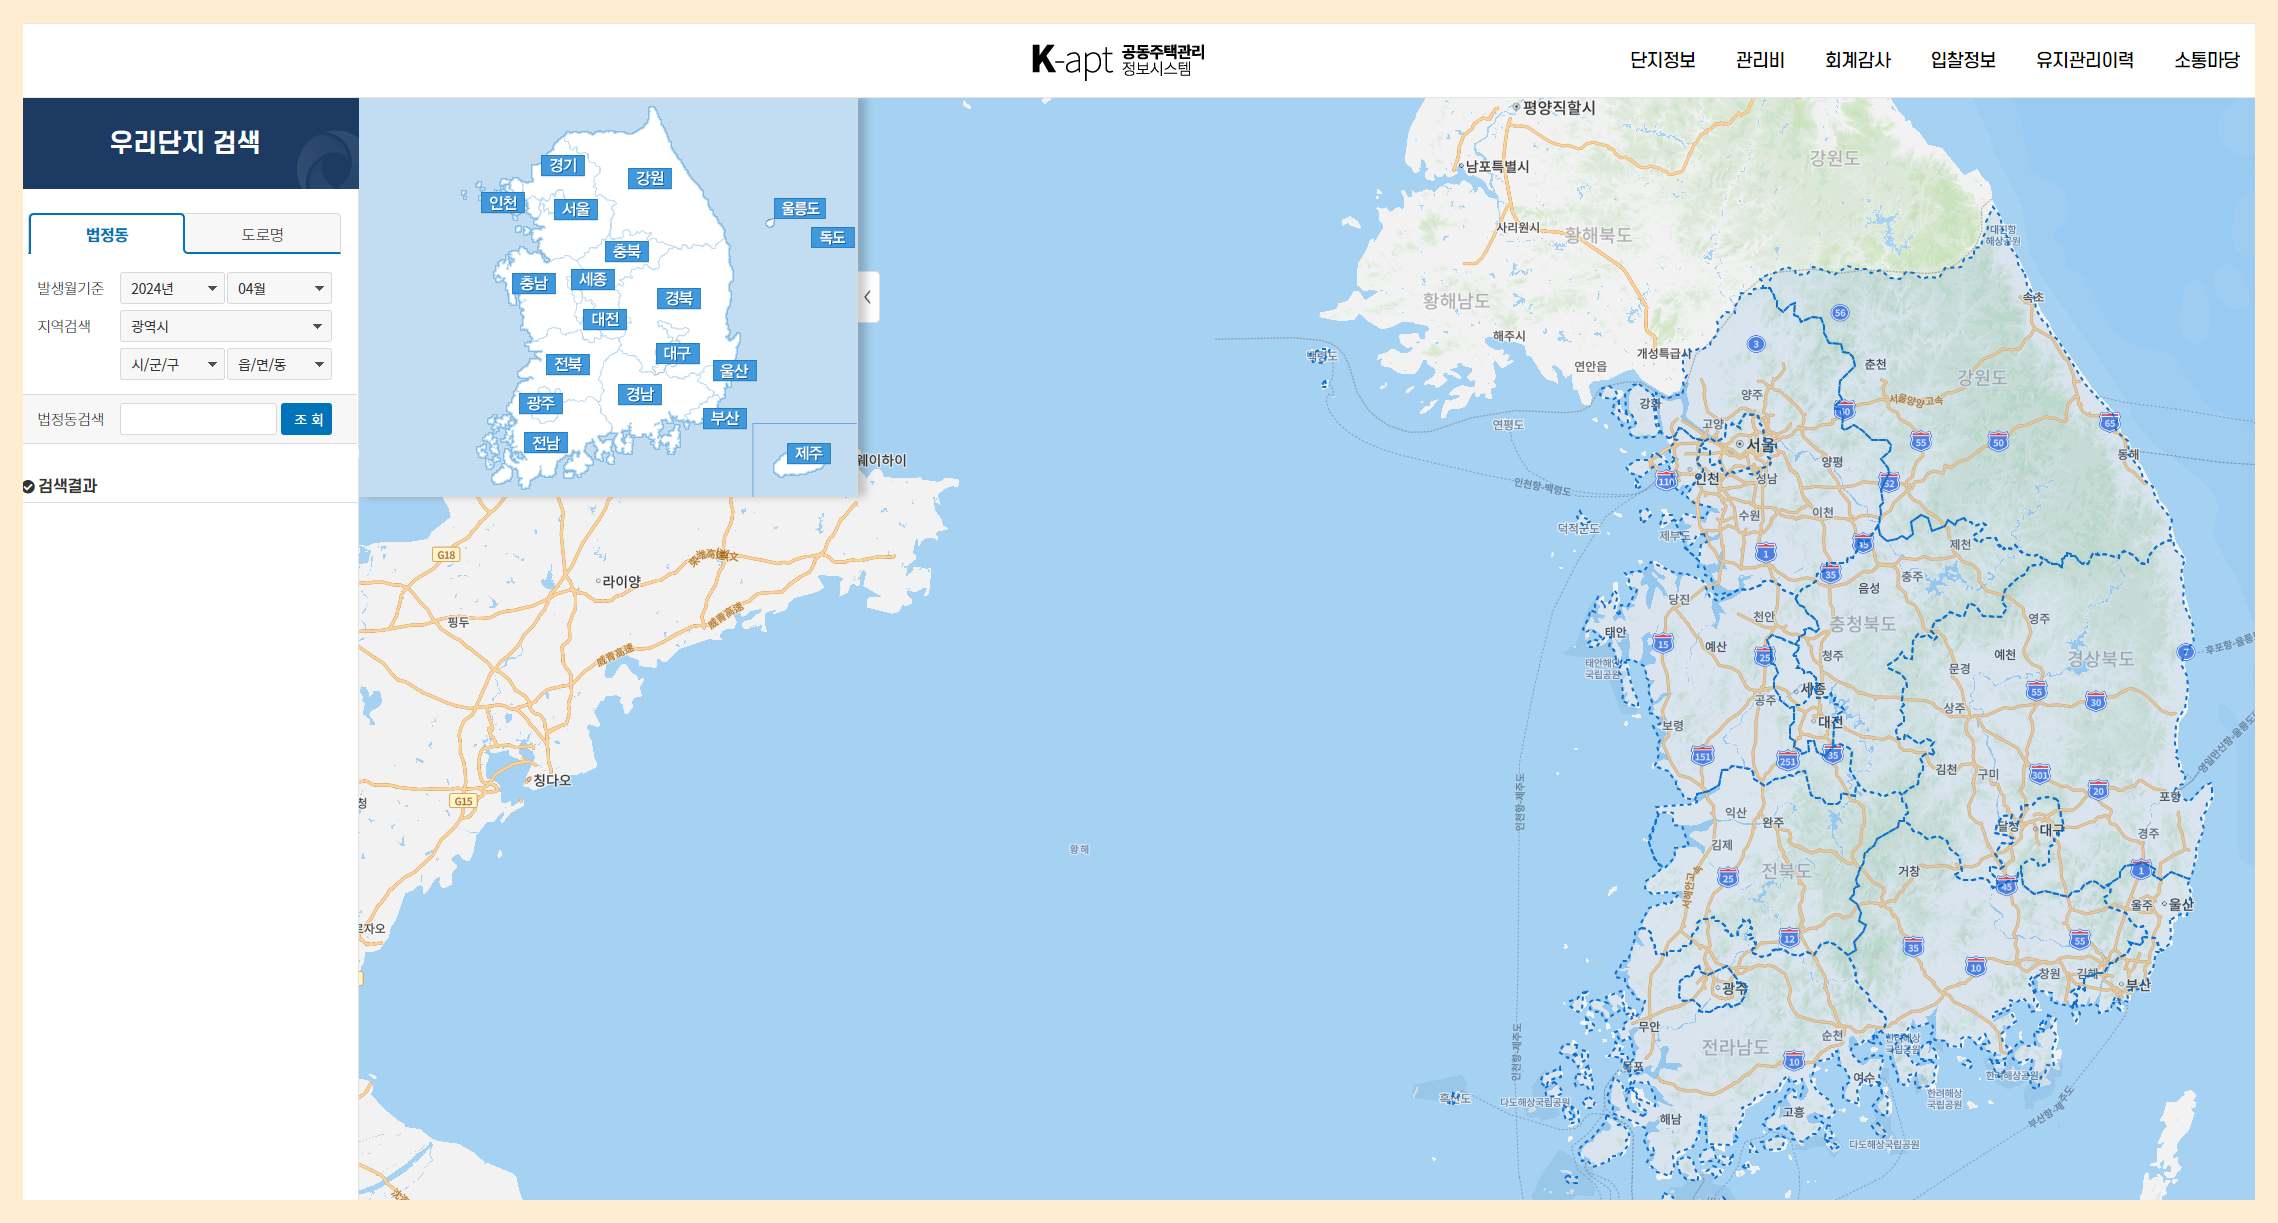Click the K-apt logo
The width and height of the screenshot is (2278, 1223).
coord(1117,60)
